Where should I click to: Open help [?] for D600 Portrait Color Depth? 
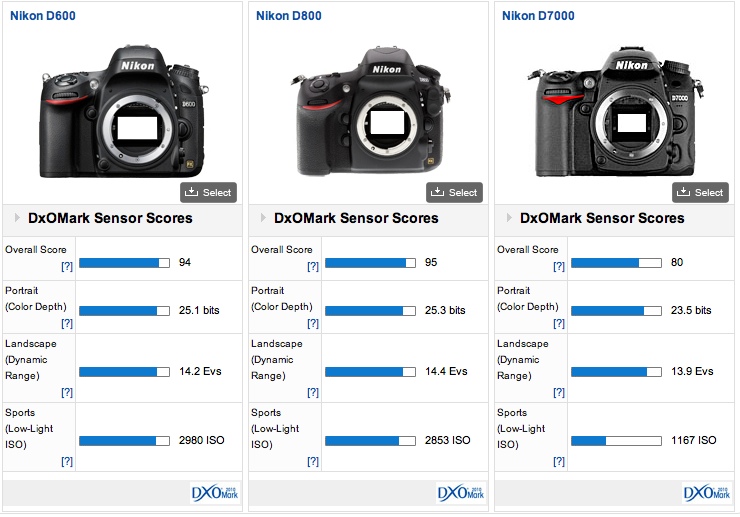click(67, 323)
